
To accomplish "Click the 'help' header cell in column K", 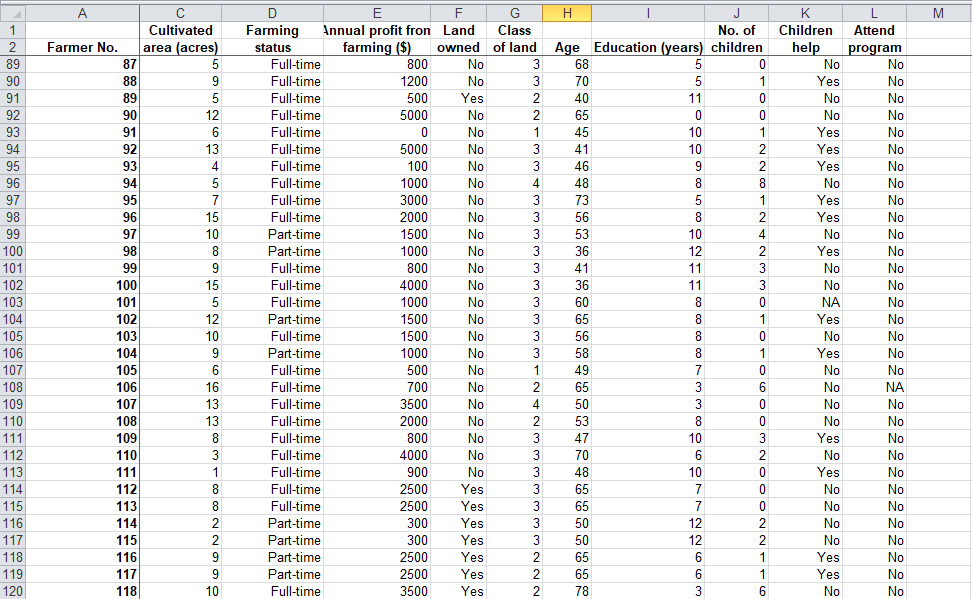I will [x=805, y=47].
